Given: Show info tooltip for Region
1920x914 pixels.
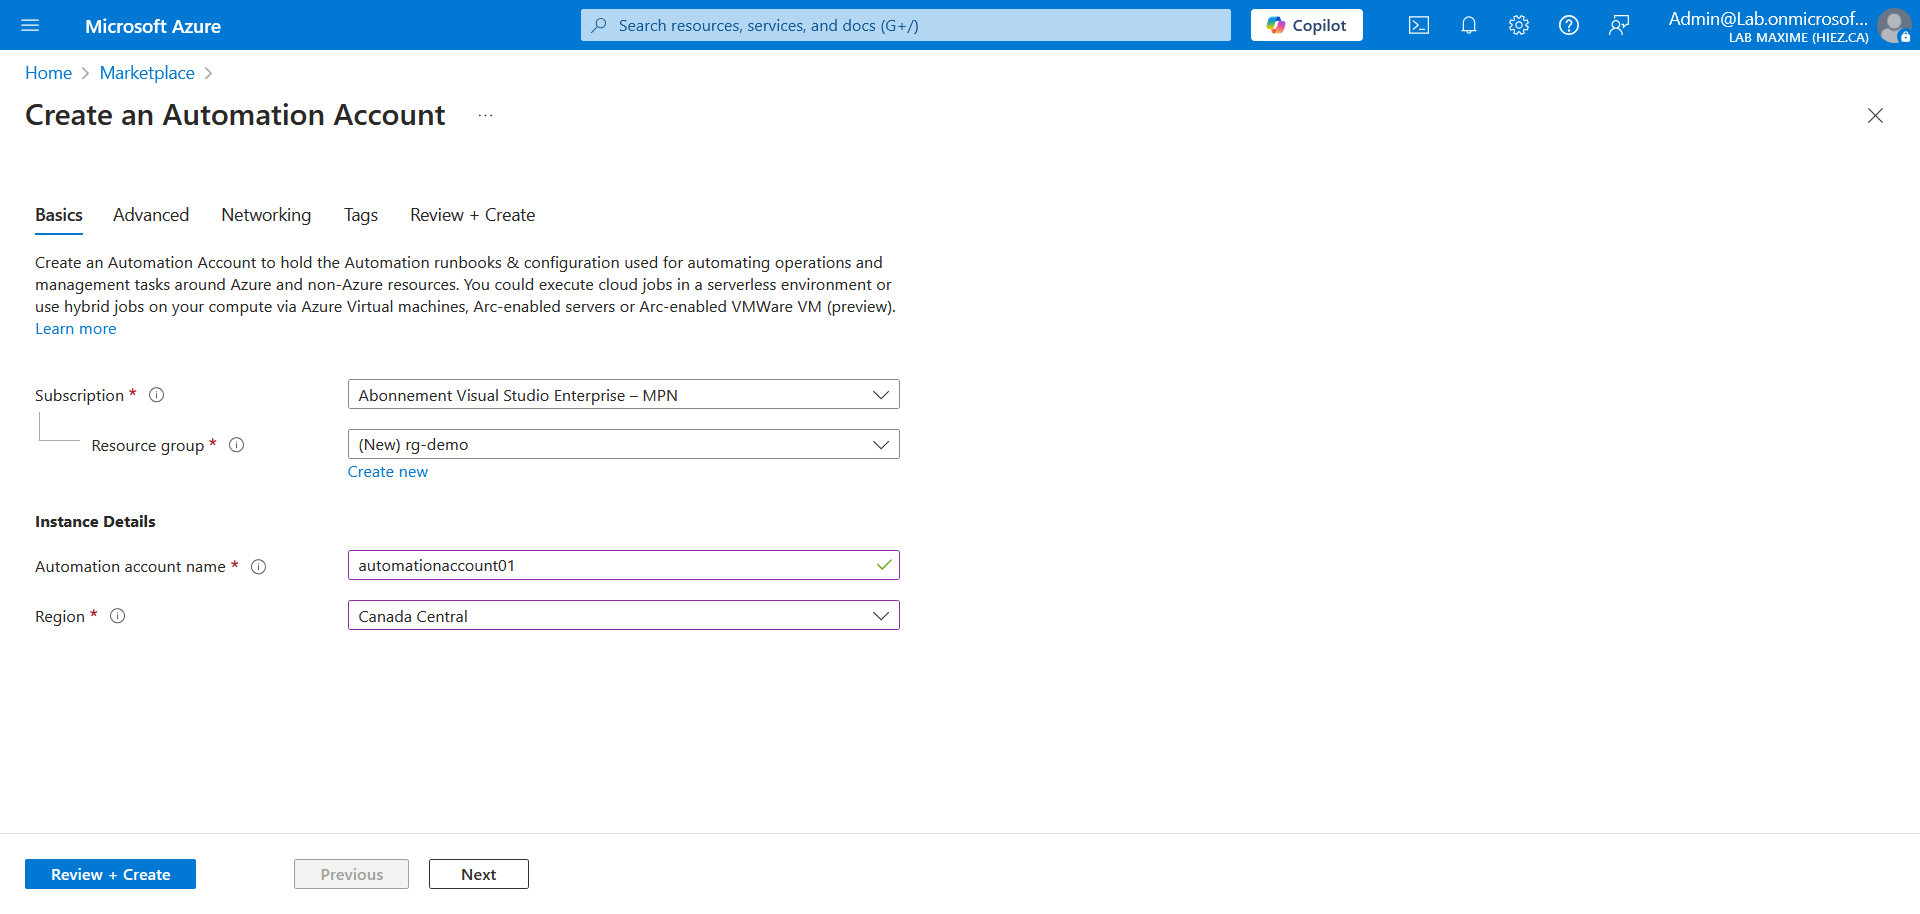Looking at the screenshot, I should 118,616.
